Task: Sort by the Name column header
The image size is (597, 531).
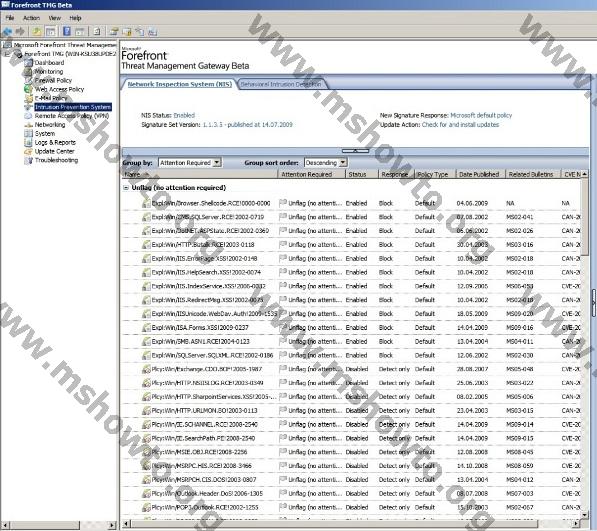Action: [200, 174]
